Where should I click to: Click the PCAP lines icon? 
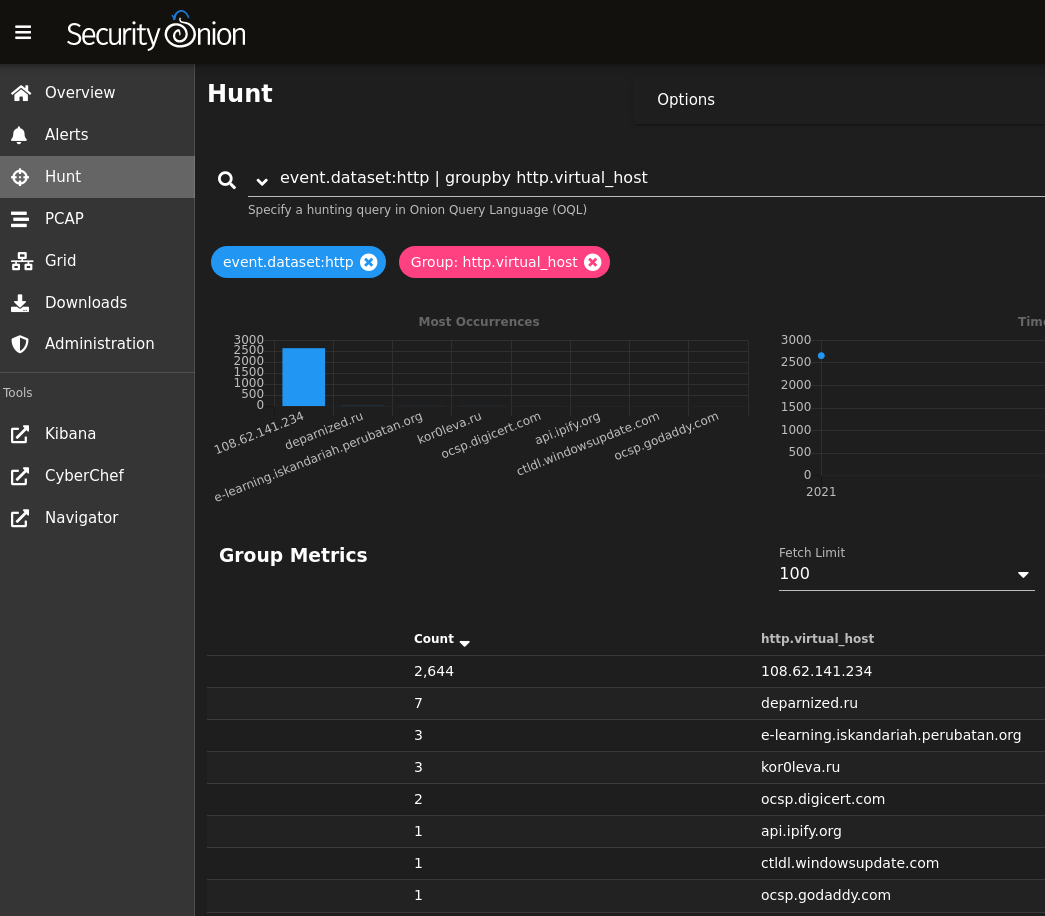pyautogui.click(x=20, y=219)
